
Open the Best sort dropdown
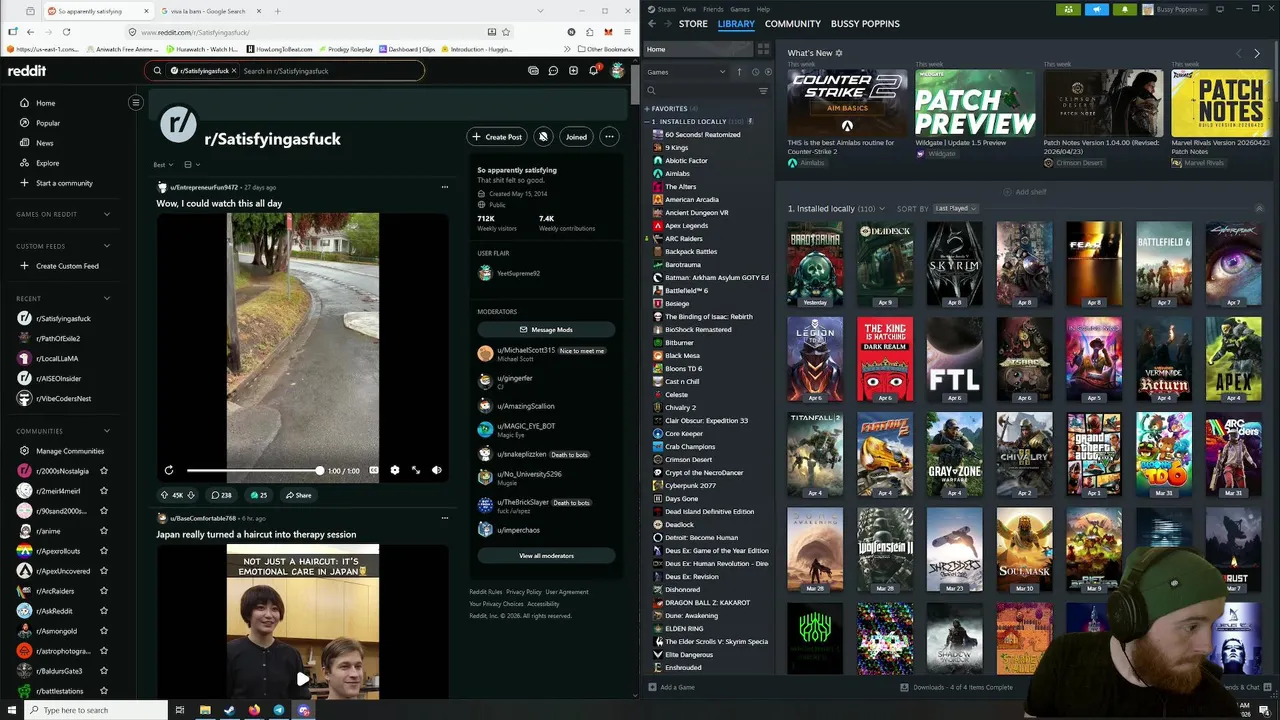pos(163,165)
